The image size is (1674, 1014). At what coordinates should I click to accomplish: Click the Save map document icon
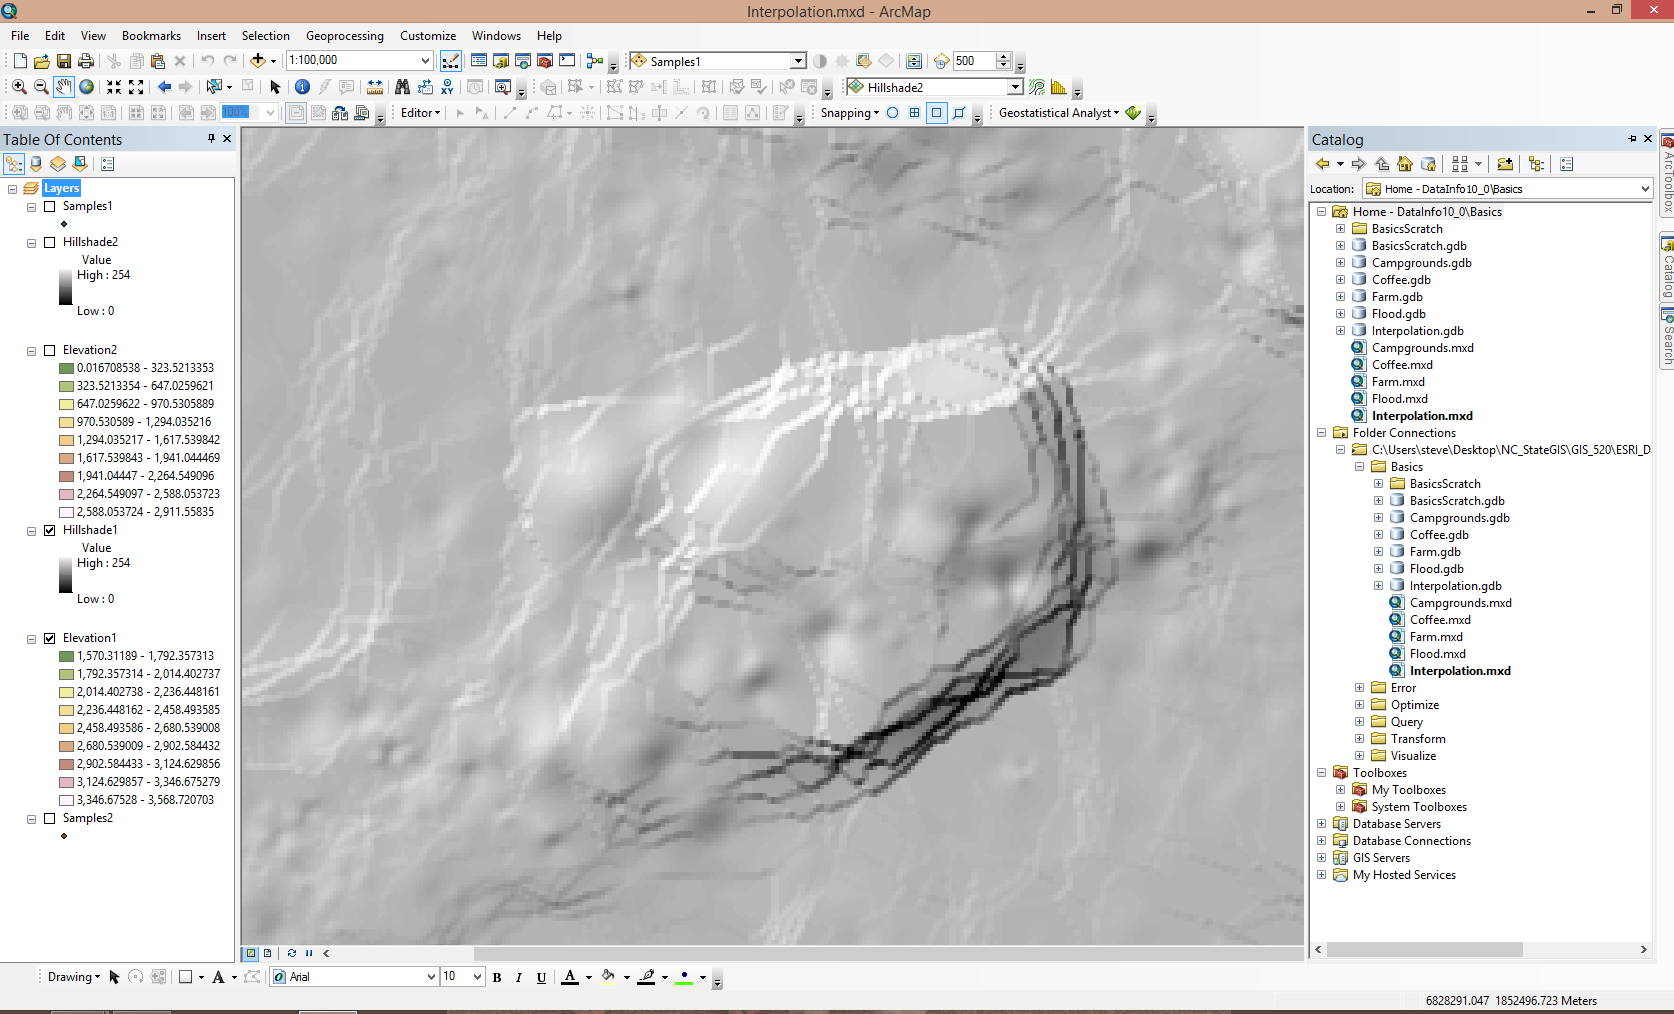[x=63, y=61]
